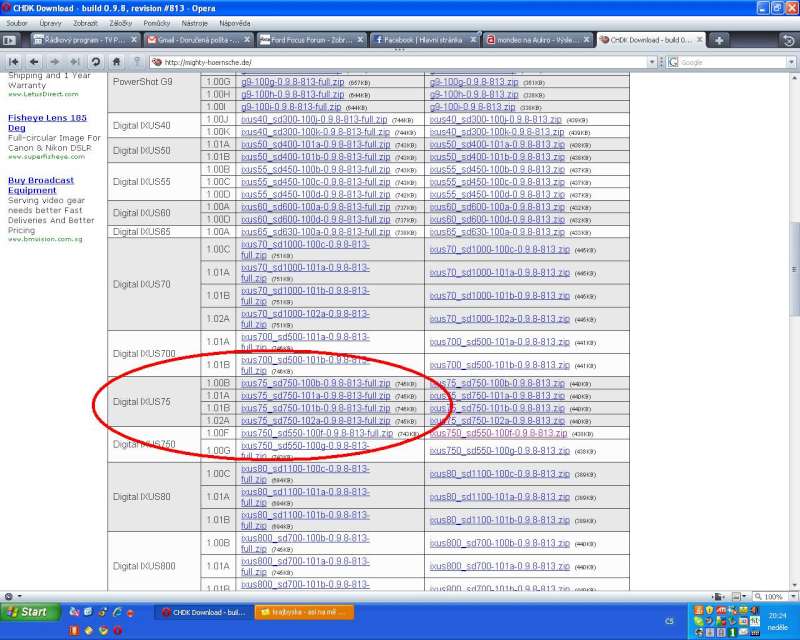This screenshot has height=640, width=800.
Task: Click the Rewind navigation button
Action: point(14,61)
